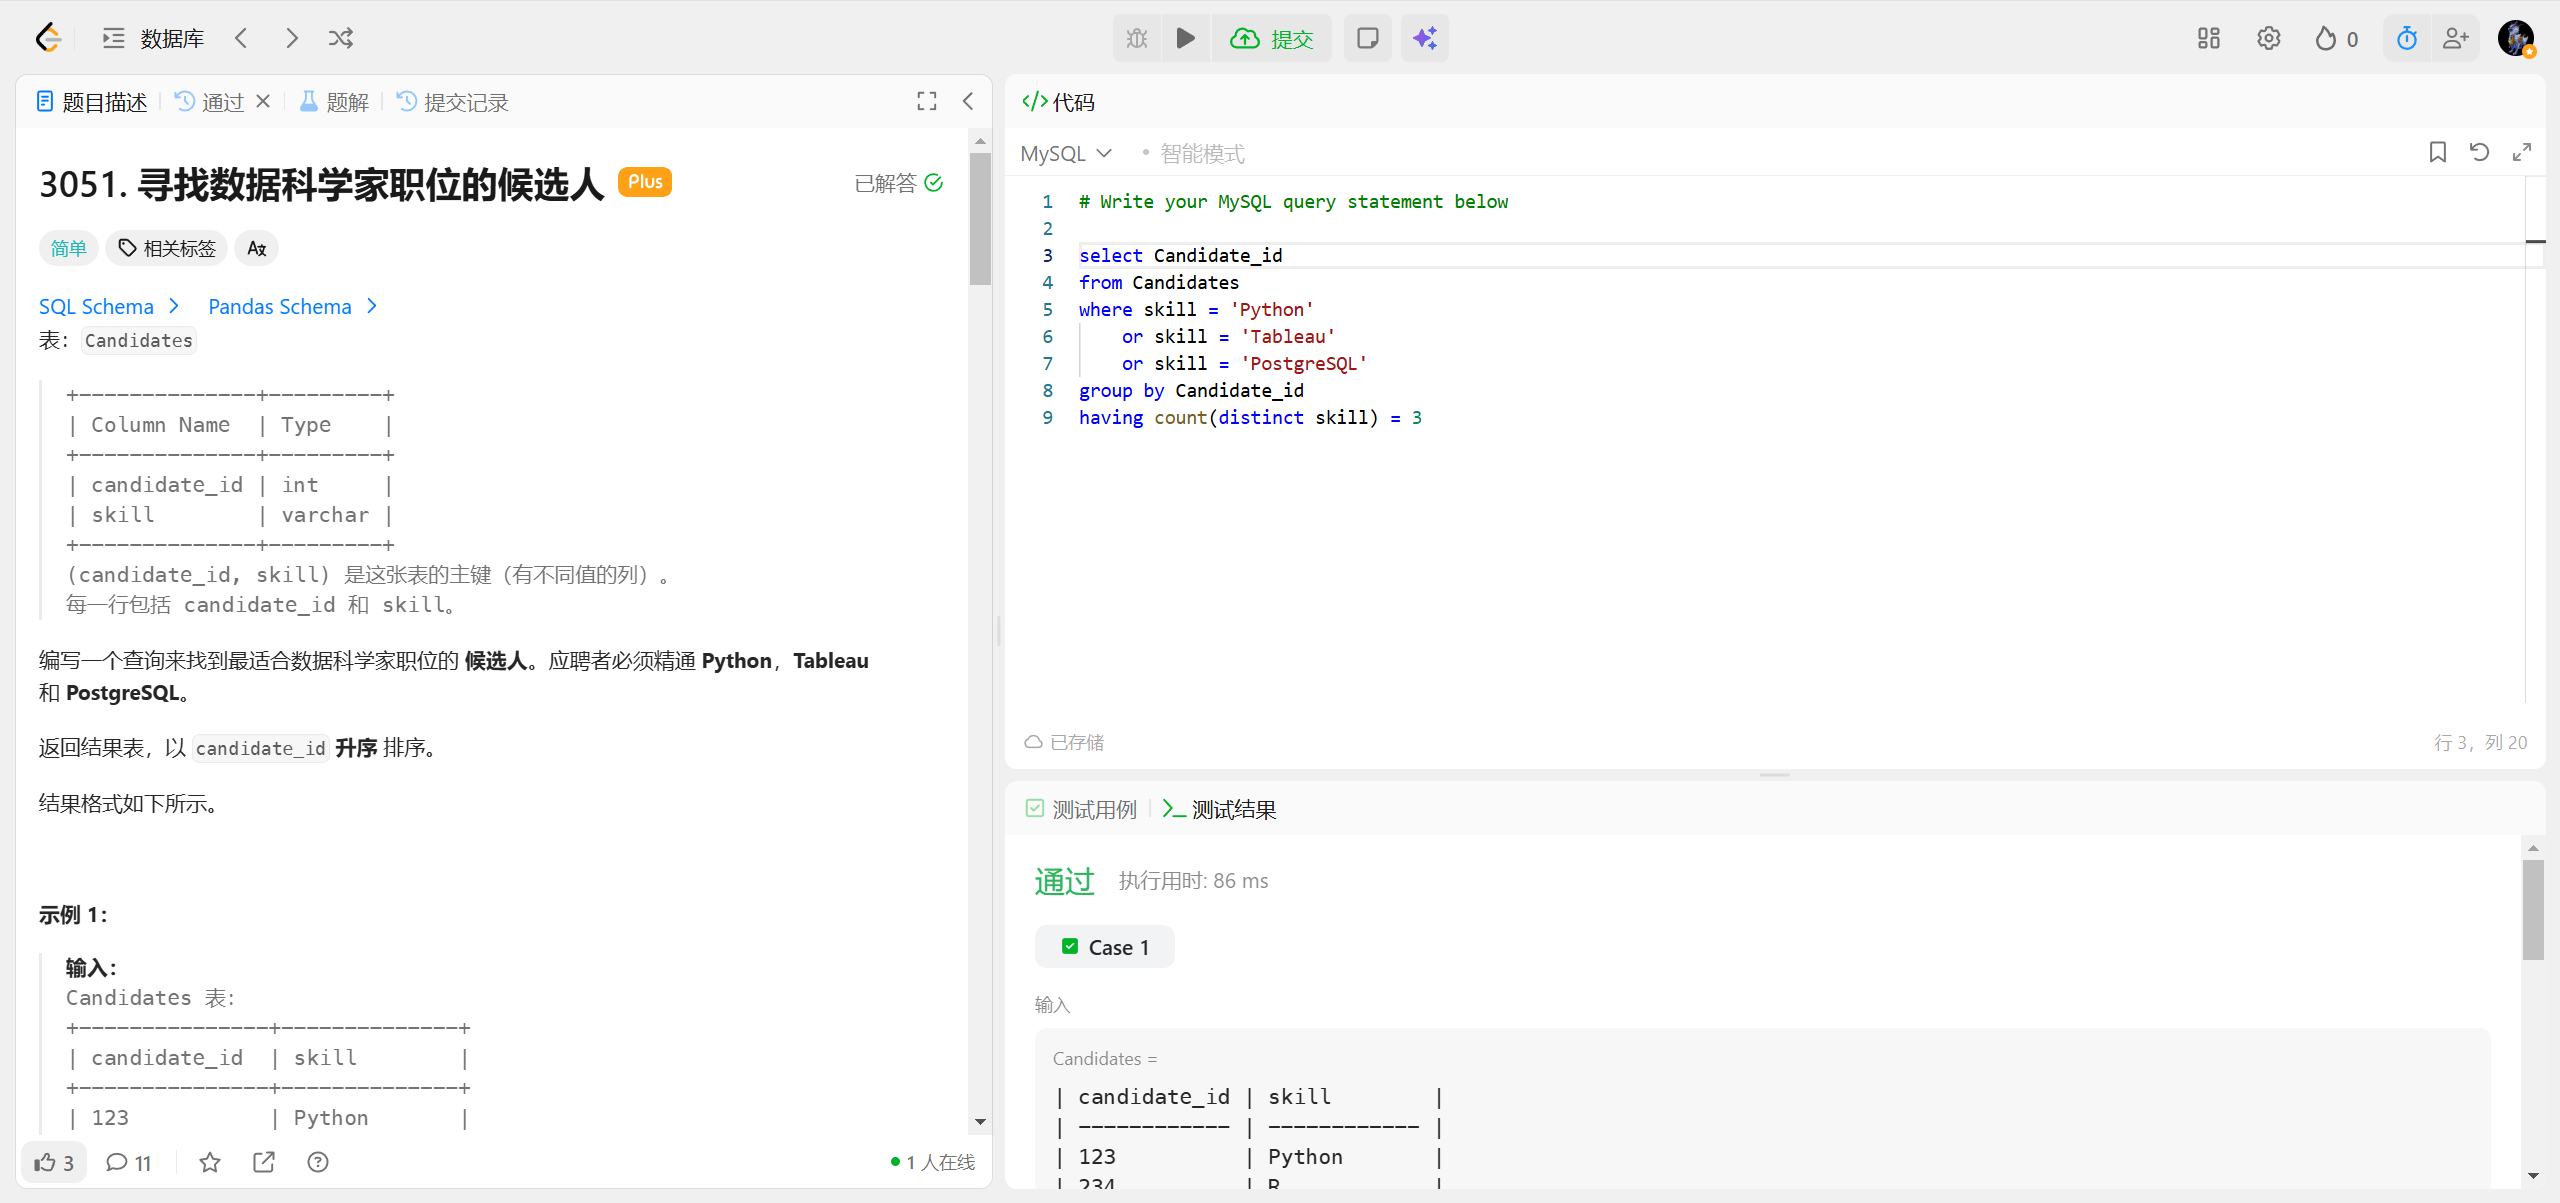2560x1203 pixels.
Task: Open the 相关标签 related tags button
Action: pyautogui.click(x=167, y=248)
